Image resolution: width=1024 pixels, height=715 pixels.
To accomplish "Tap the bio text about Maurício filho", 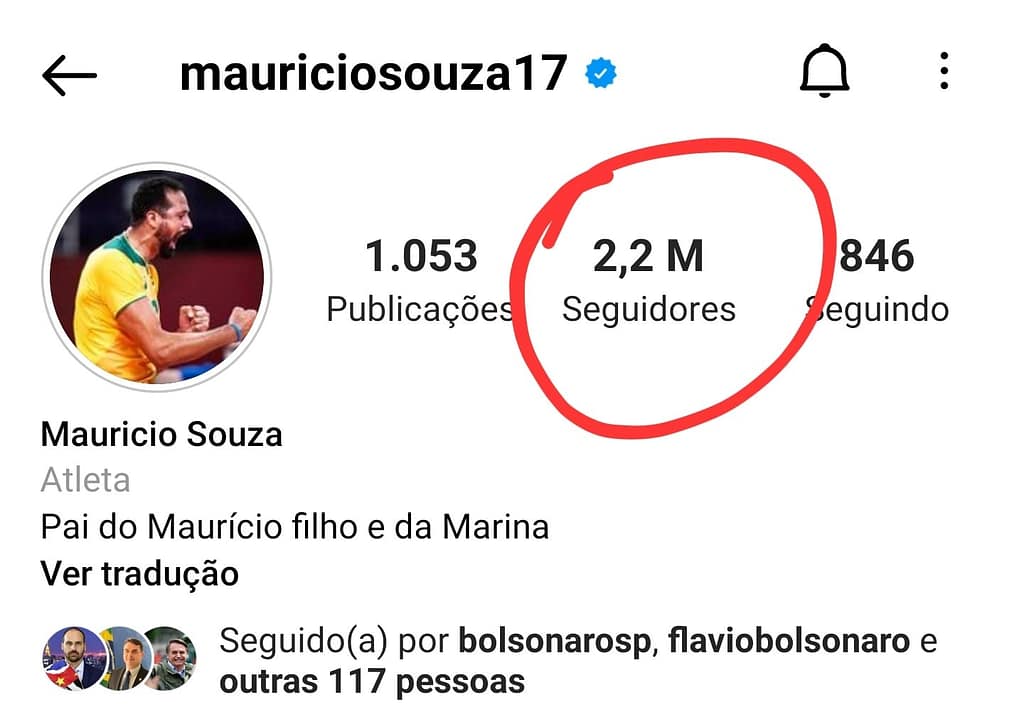I will (295, 527).
